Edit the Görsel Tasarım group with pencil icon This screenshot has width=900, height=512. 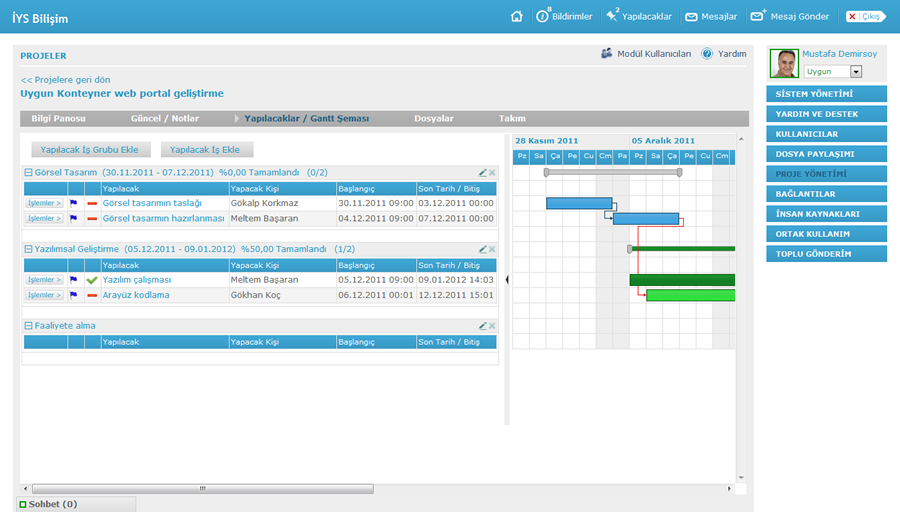point(483,173)
